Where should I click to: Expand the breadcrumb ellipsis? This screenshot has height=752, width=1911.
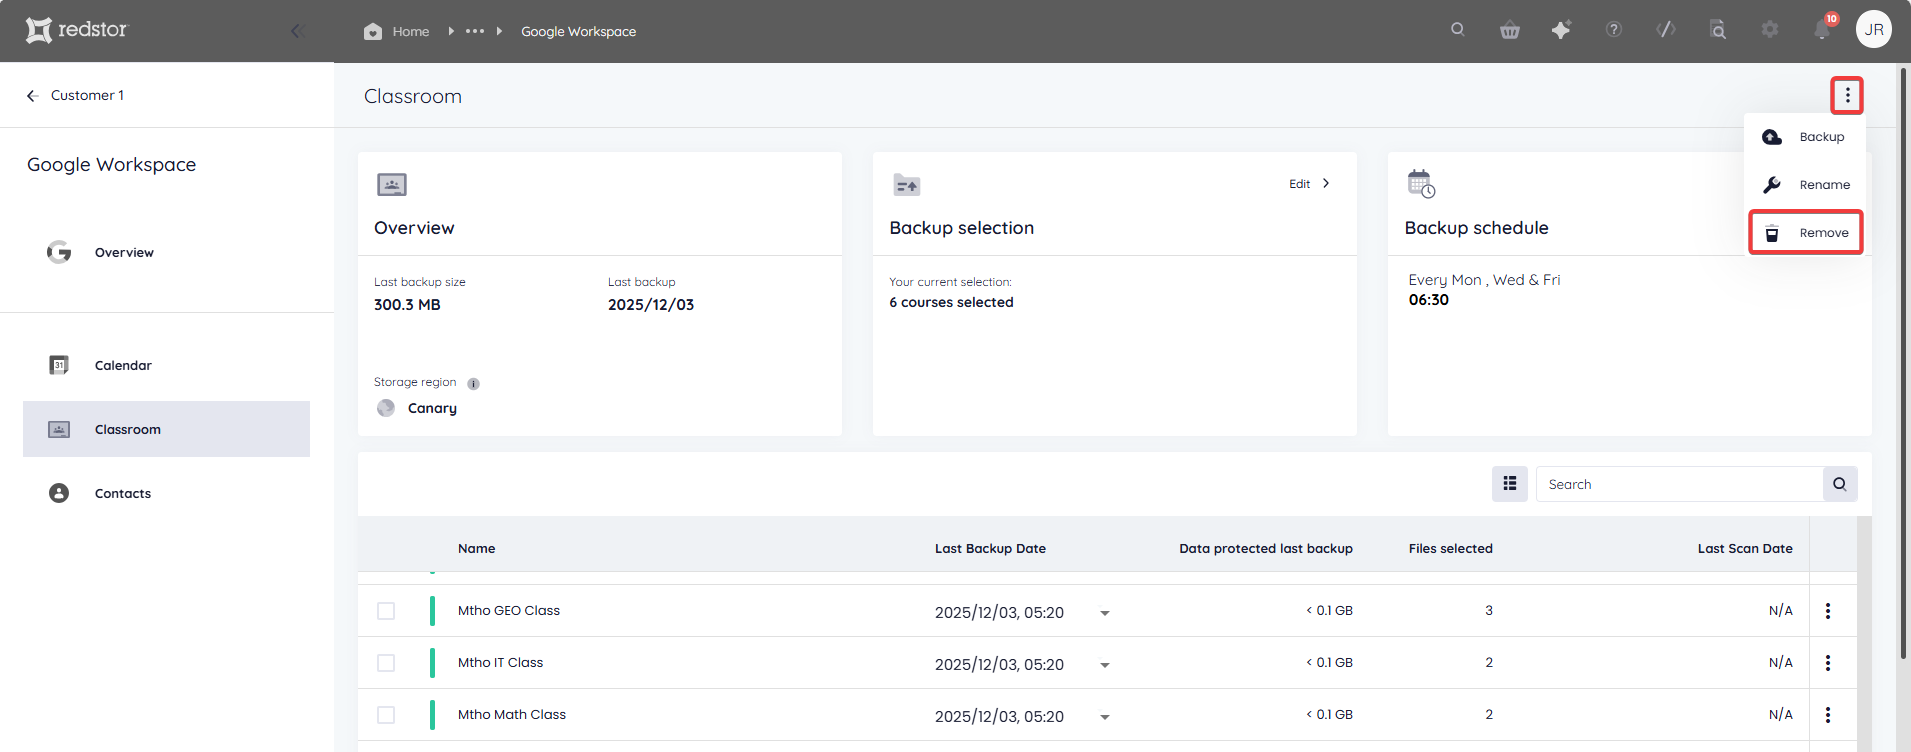[x=475, y=31]
